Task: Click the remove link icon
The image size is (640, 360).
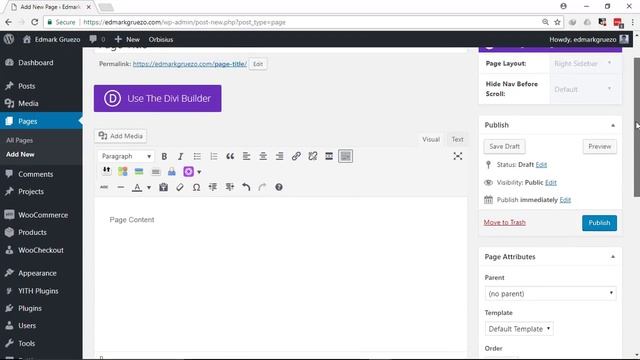Action: point(313,156)
